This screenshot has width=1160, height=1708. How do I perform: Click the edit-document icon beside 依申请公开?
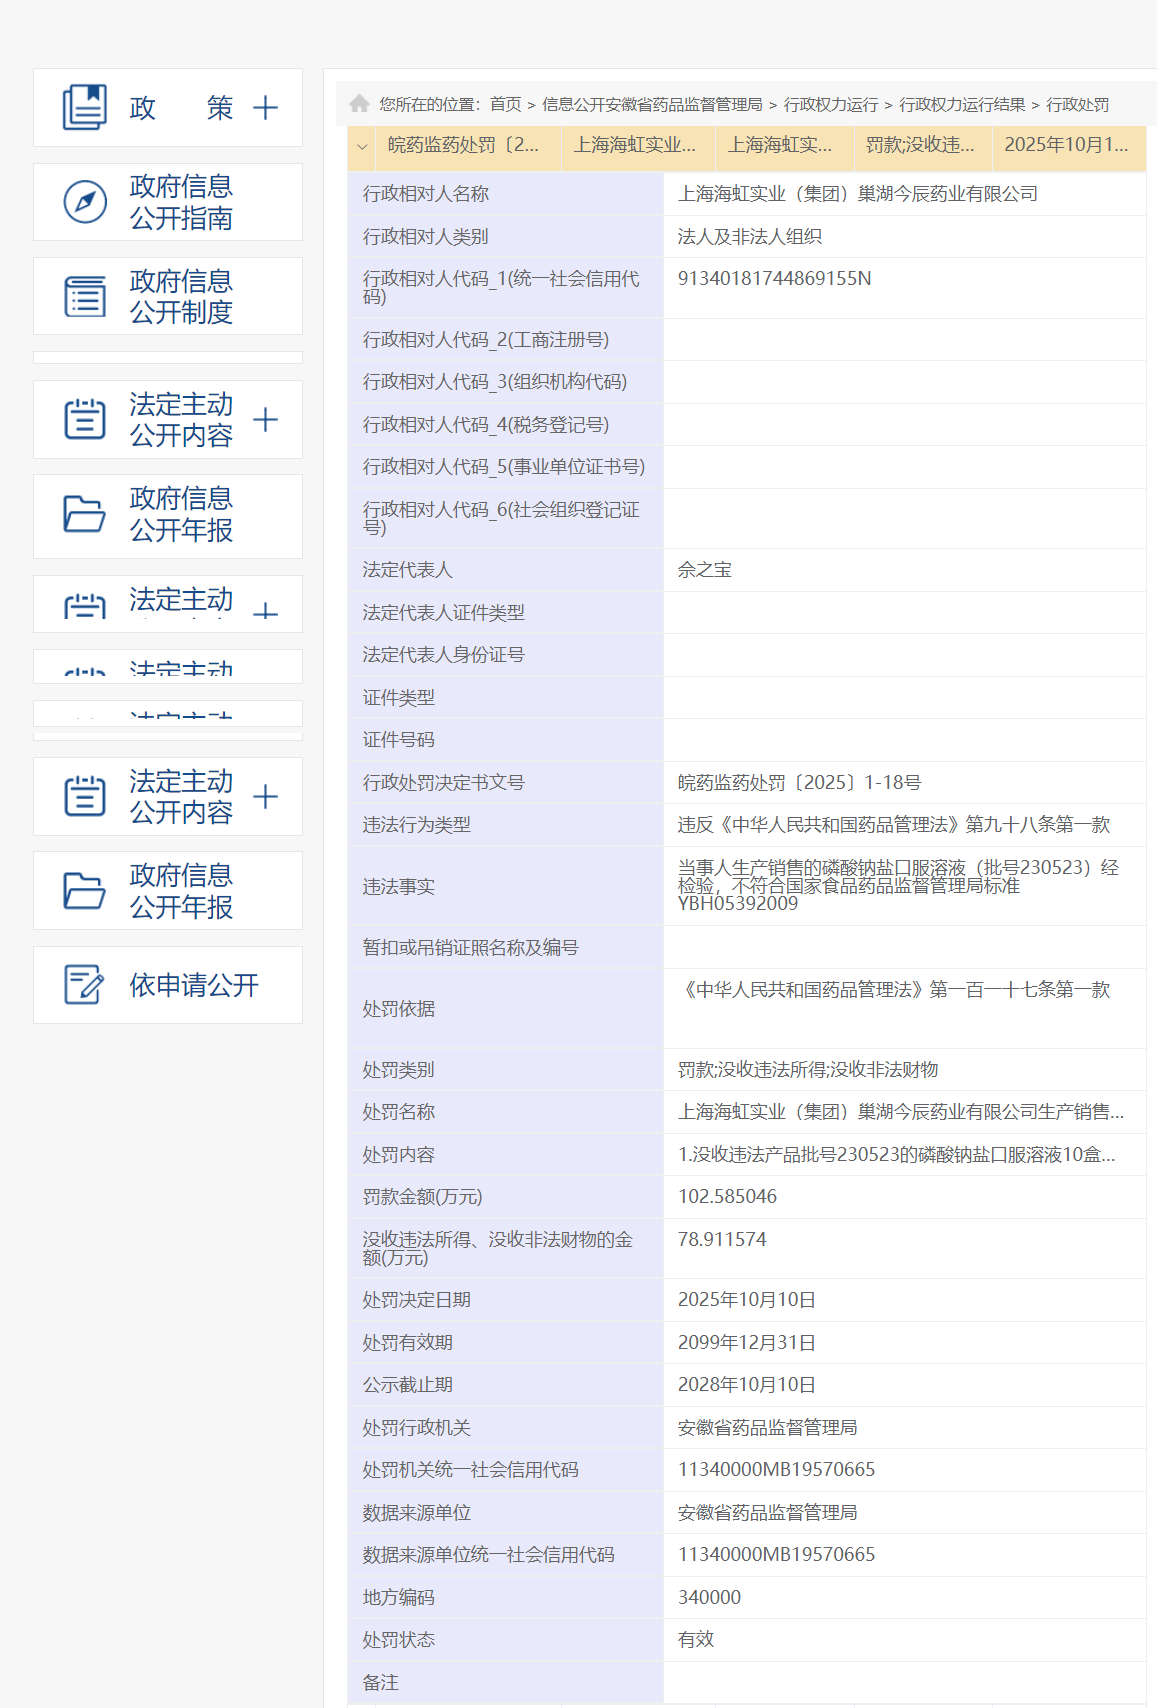(x=85, y=985)
